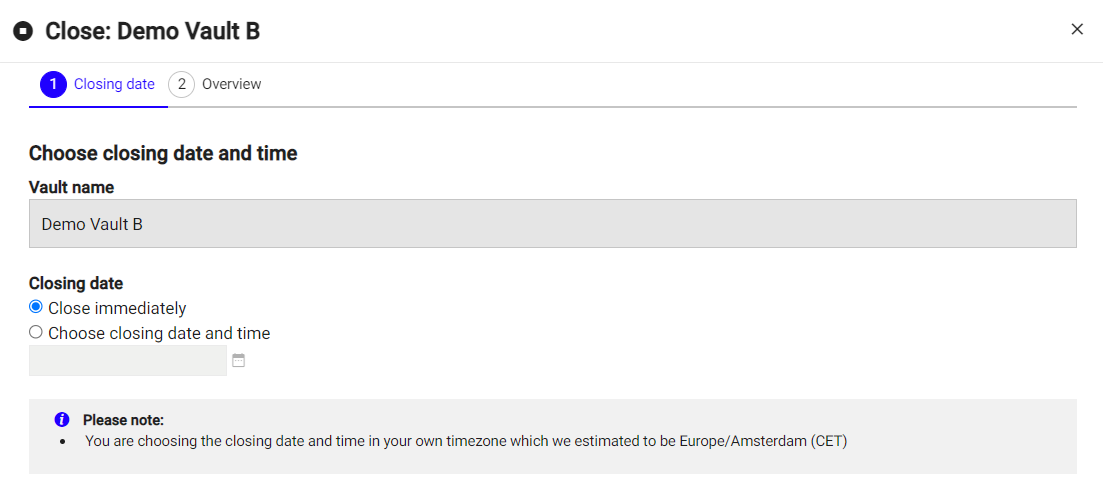Click the "Vault name" field label
Image resolution: width=1103 pixels, height=487 pixels.
[71, 187]
